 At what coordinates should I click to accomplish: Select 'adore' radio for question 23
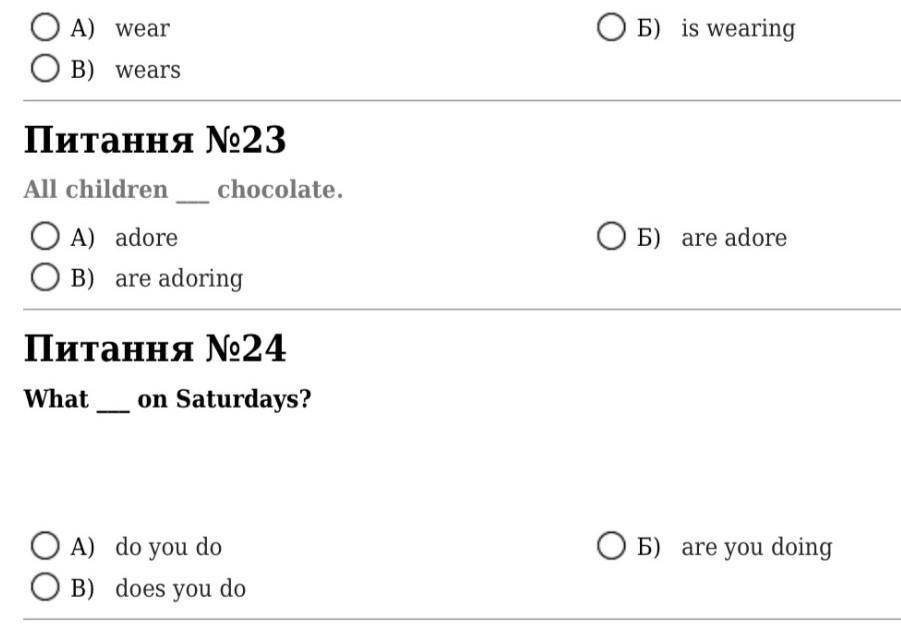45,237
